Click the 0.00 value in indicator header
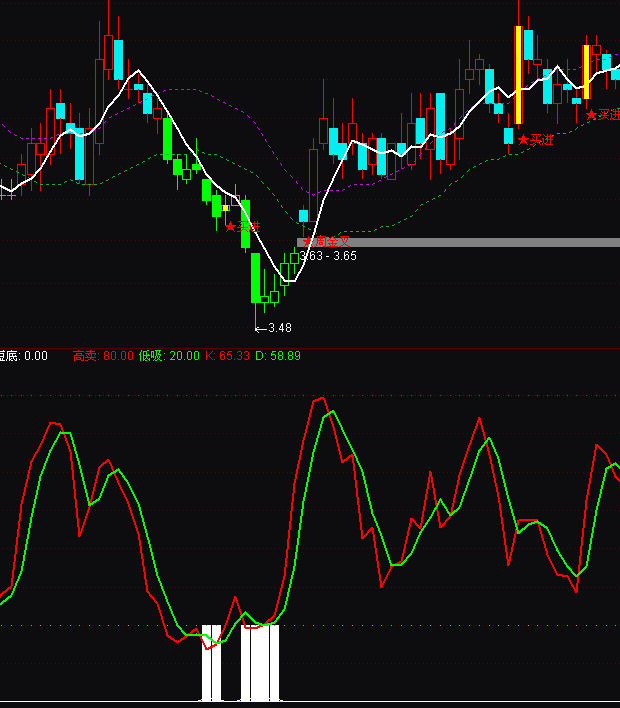The image size is (620, 708). [x=36, y=355]
